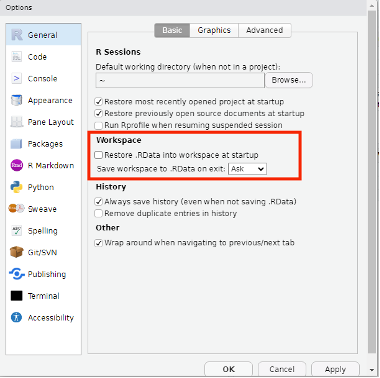This screenshot has width=380, height=378.
Task: Switch to the Graphics tab
Action: (x=214, y=30)
